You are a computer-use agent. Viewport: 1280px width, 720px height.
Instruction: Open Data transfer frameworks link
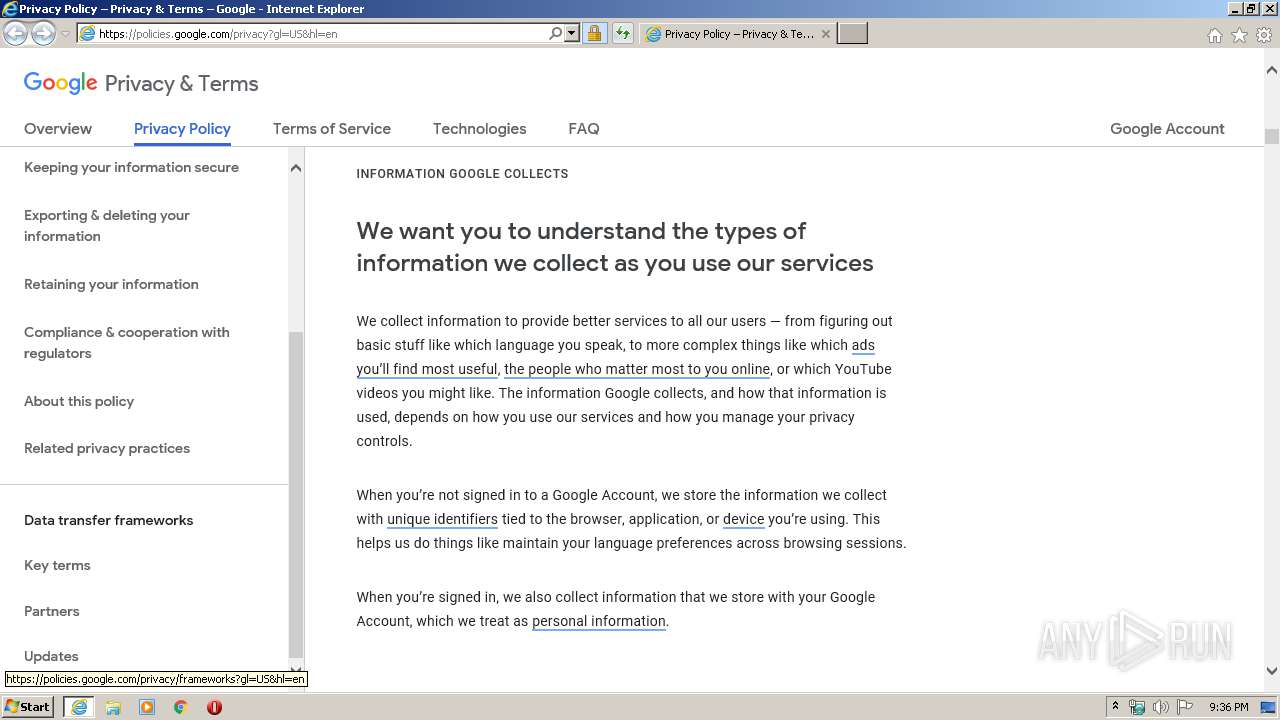pos(109,520)
